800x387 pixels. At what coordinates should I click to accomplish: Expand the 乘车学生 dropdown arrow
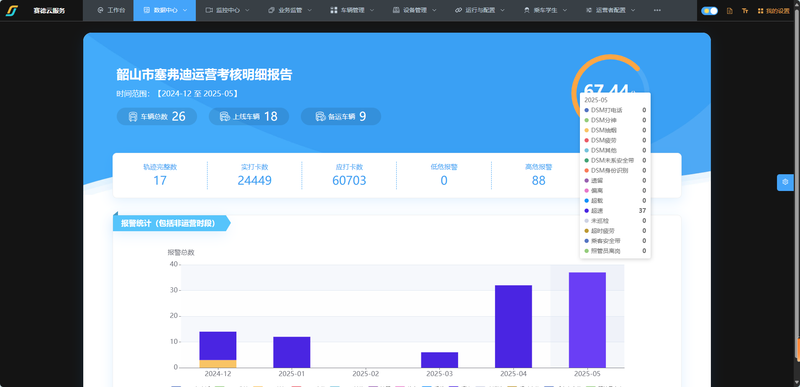coord(565,10)
